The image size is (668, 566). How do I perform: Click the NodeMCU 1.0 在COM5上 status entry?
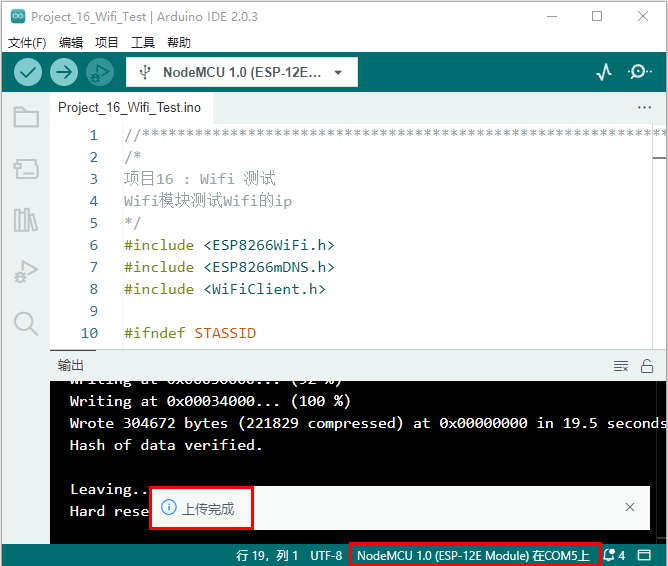(473, 555)
